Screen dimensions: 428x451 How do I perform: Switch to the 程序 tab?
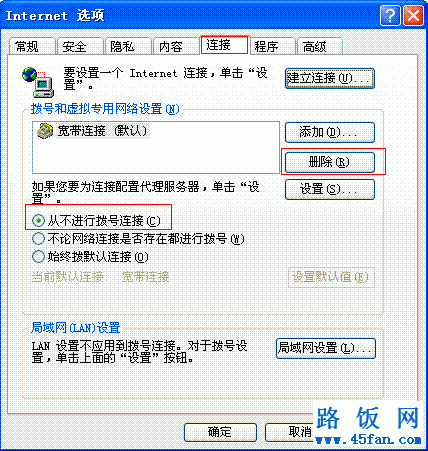(272, 46)
